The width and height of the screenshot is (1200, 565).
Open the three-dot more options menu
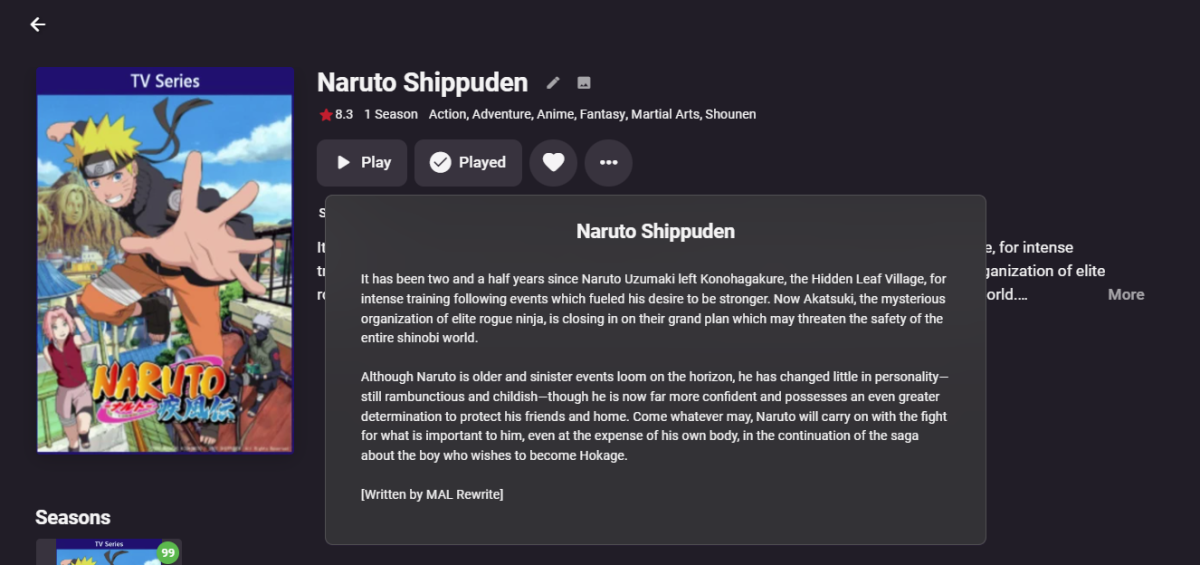pos(608,162)
